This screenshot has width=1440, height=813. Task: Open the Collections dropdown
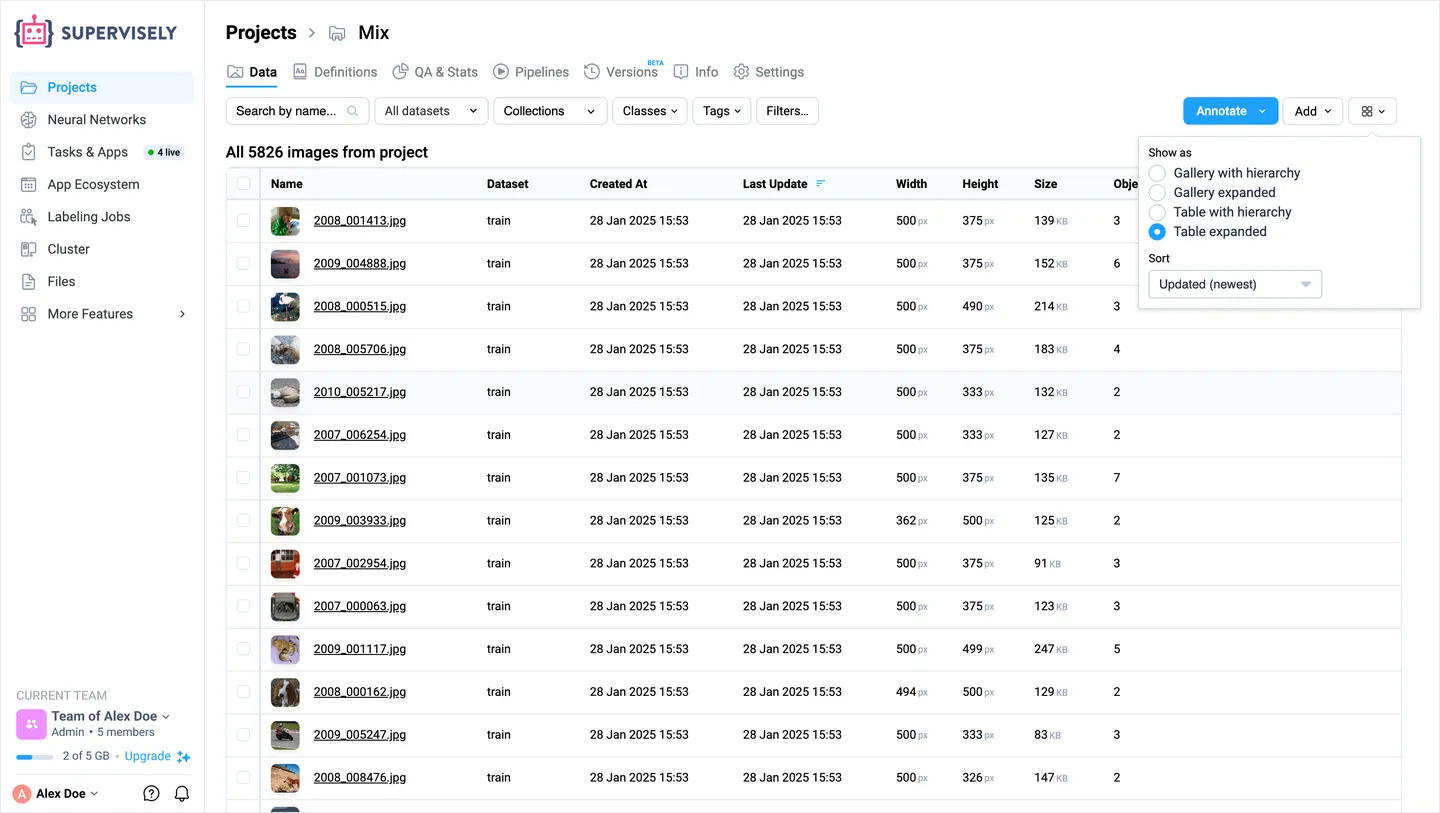click(x=550, y=111)
